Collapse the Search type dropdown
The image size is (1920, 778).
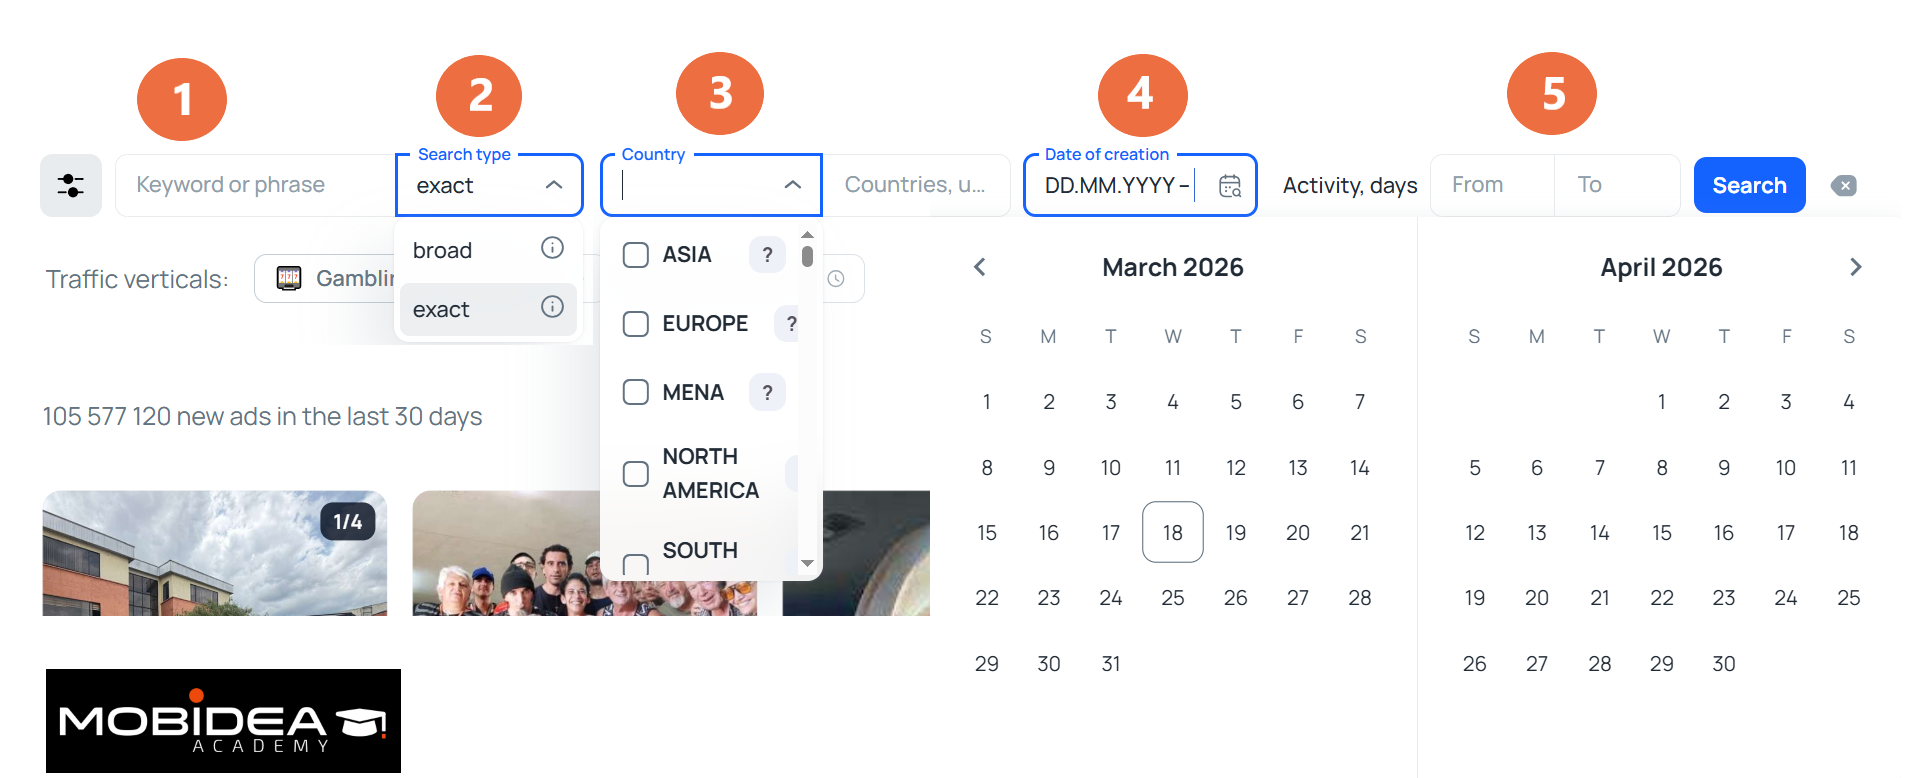(553, 185)
